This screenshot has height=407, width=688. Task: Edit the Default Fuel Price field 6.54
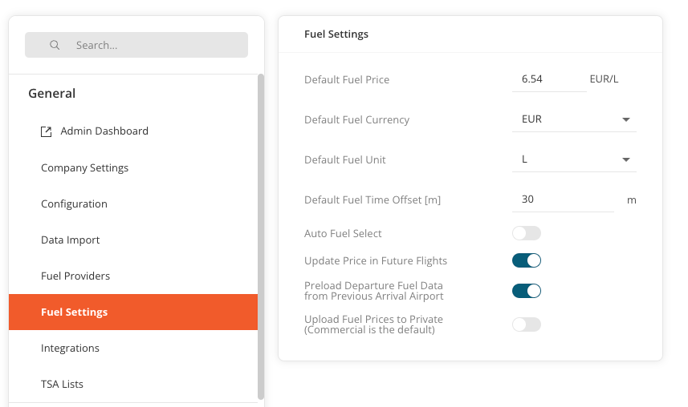click(x=549, y=79)
